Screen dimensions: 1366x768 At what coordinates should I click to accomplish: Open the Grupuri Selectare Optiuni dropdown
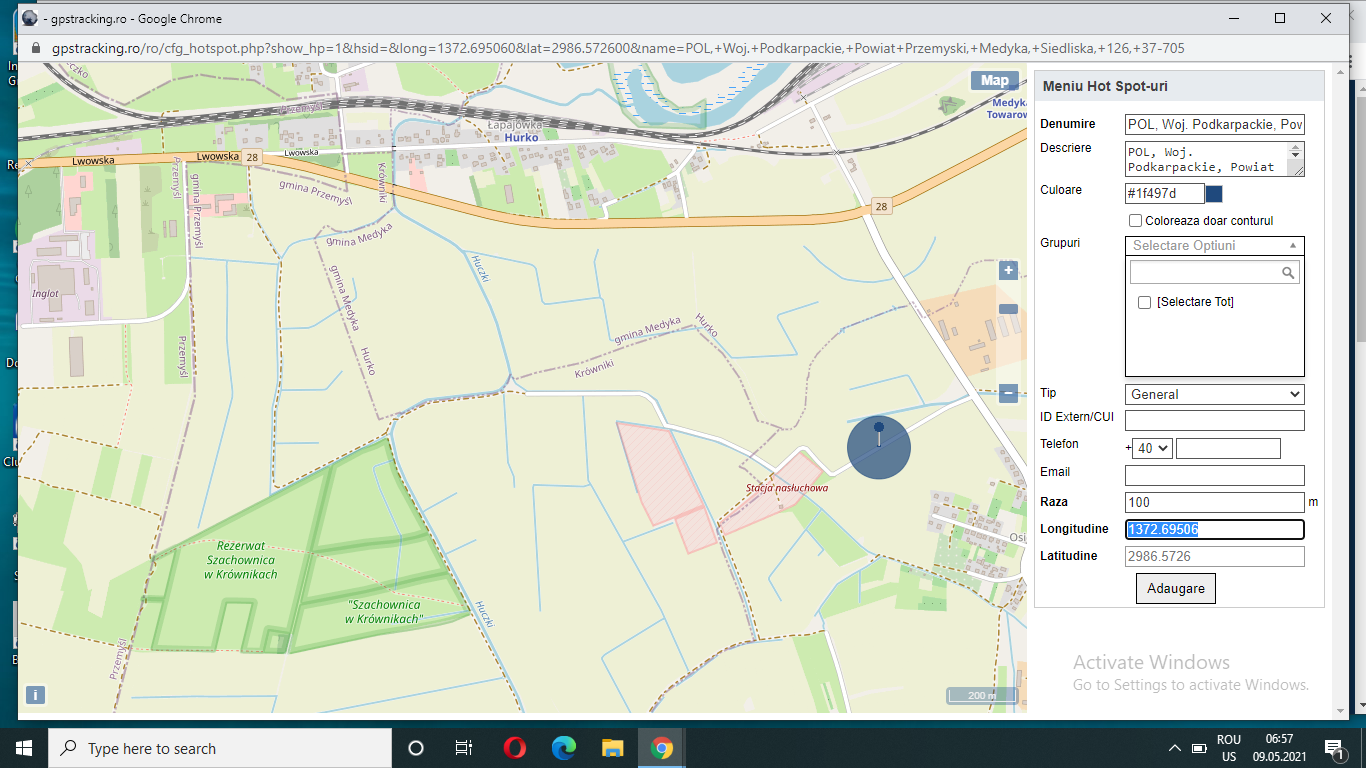coord(1214,245)
